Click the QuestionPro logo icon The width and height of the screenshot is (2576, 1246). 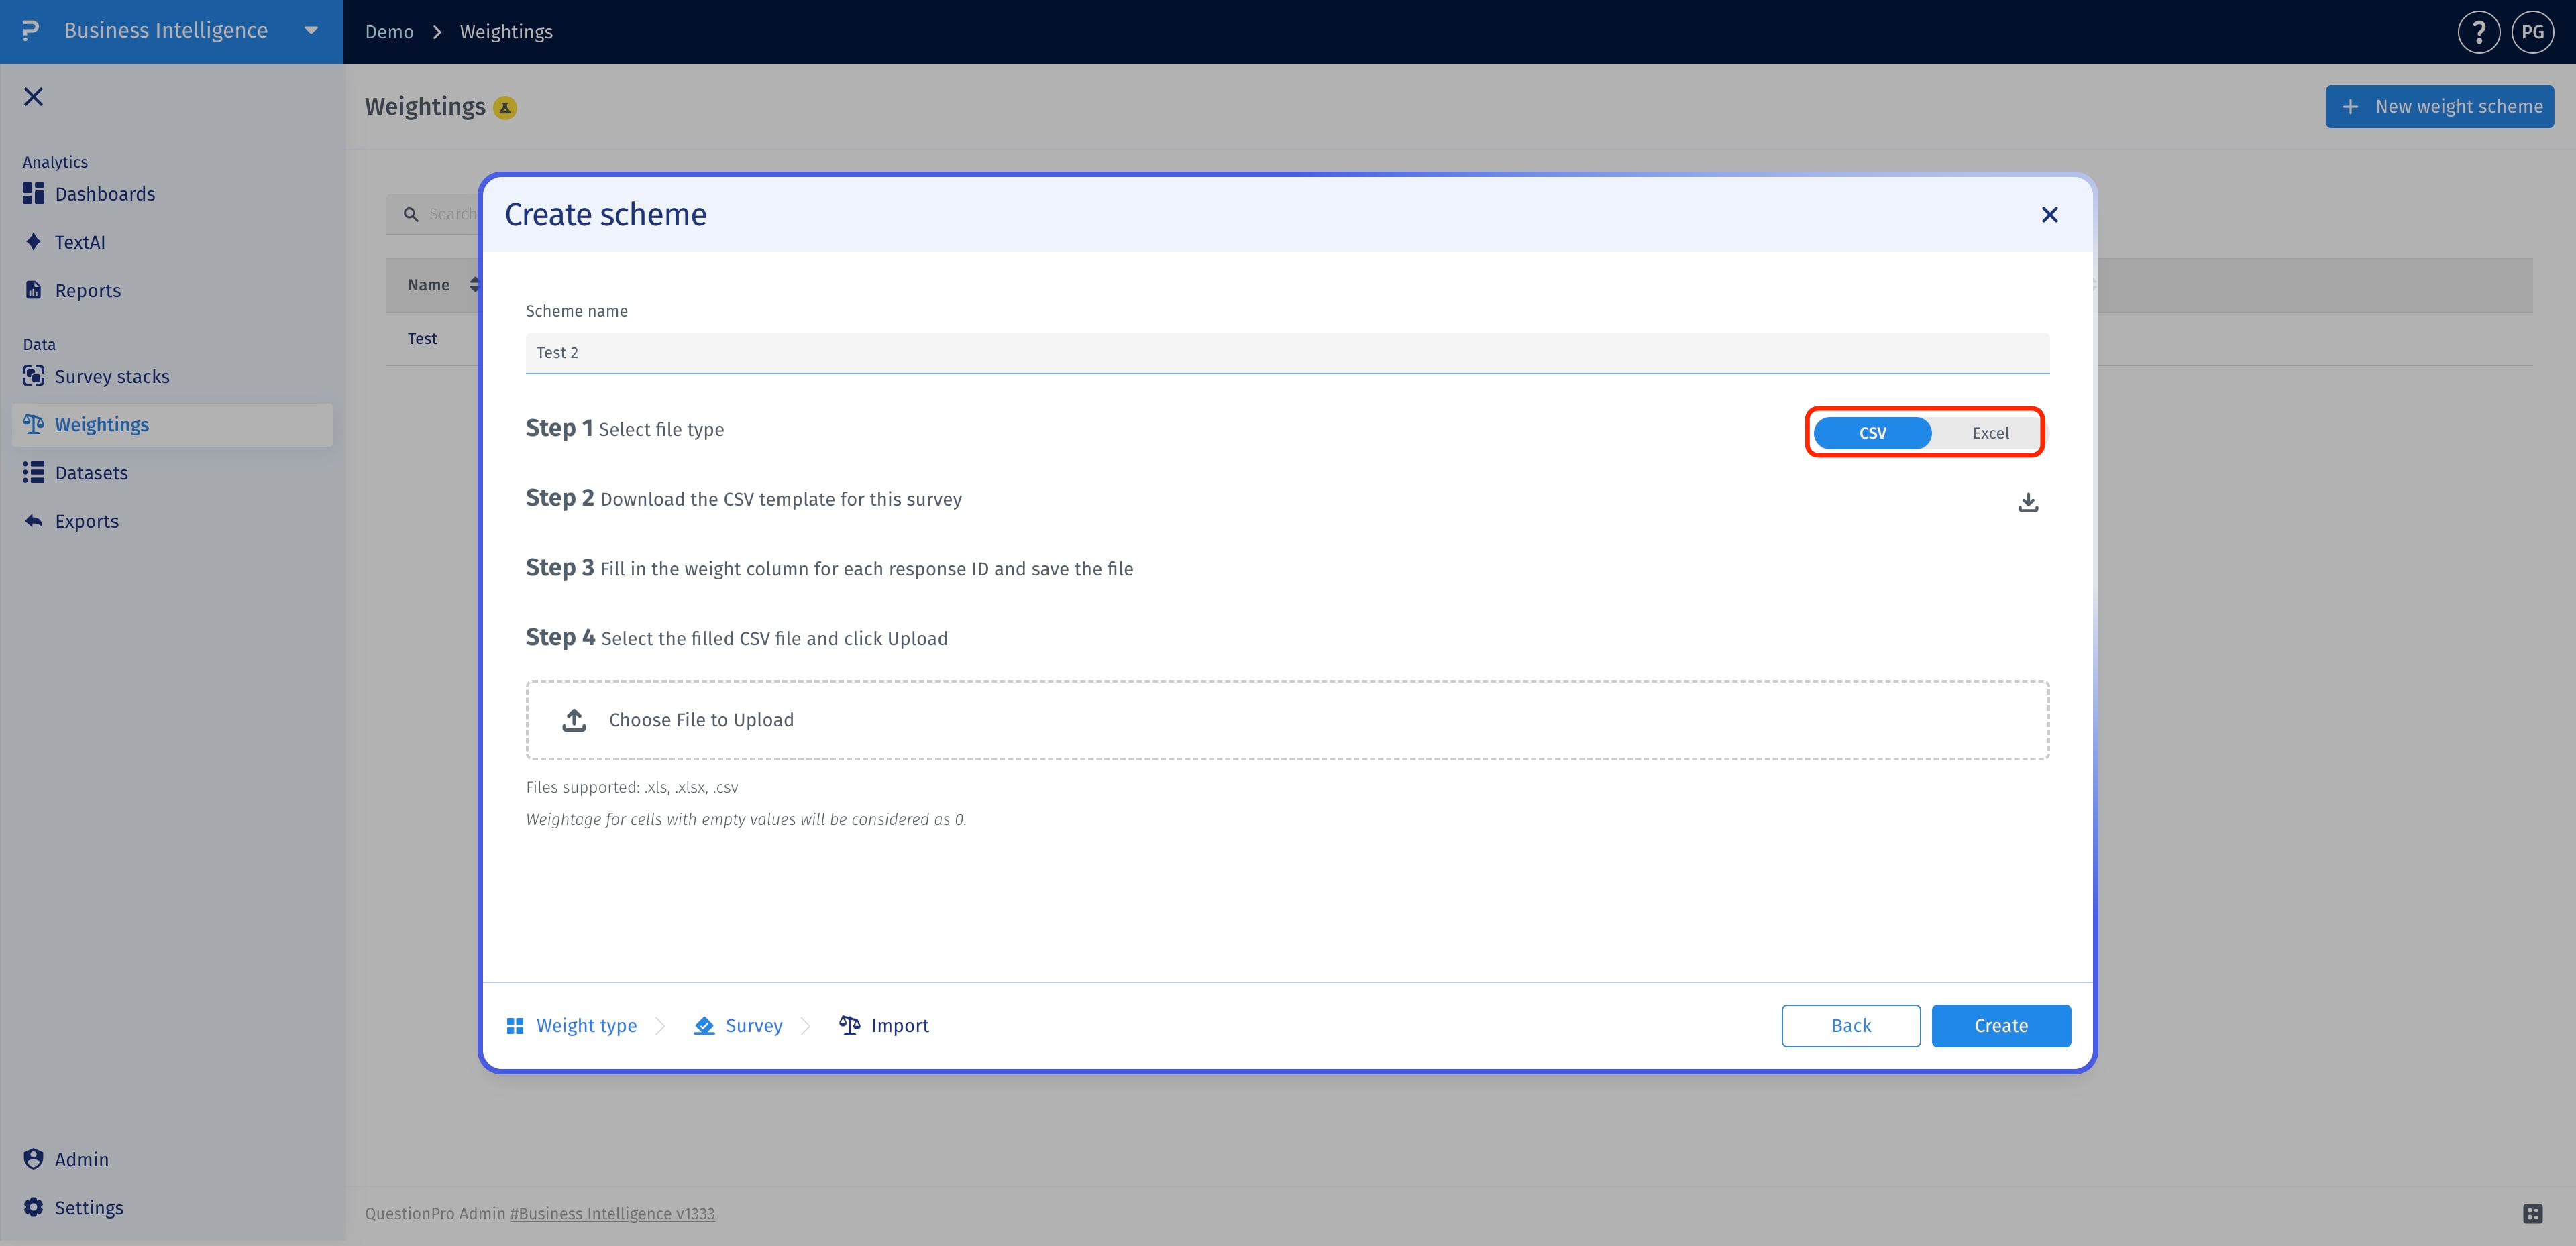click(30, 31)
